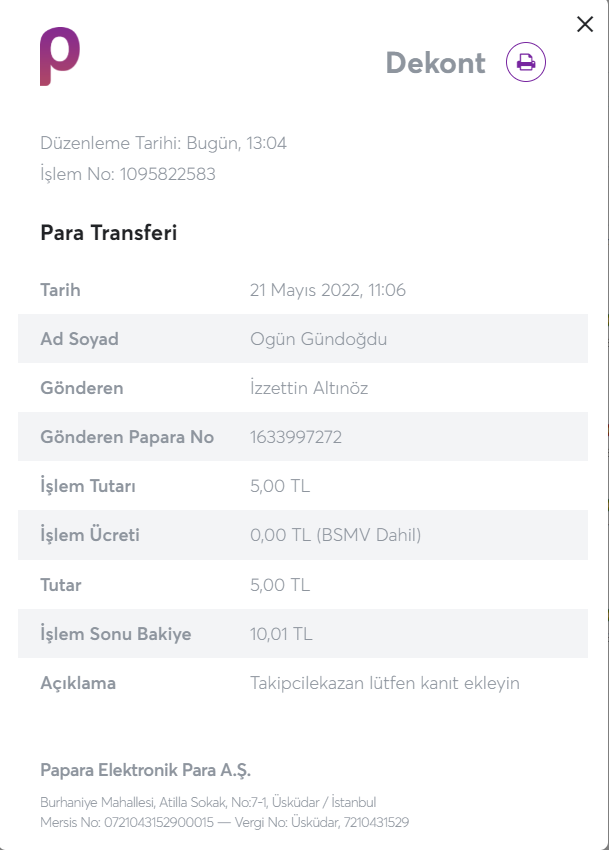Click the Papara Elektronik Para A.Ş. footer
Viewport: 609px width, 850px height.
pos(145,770)
